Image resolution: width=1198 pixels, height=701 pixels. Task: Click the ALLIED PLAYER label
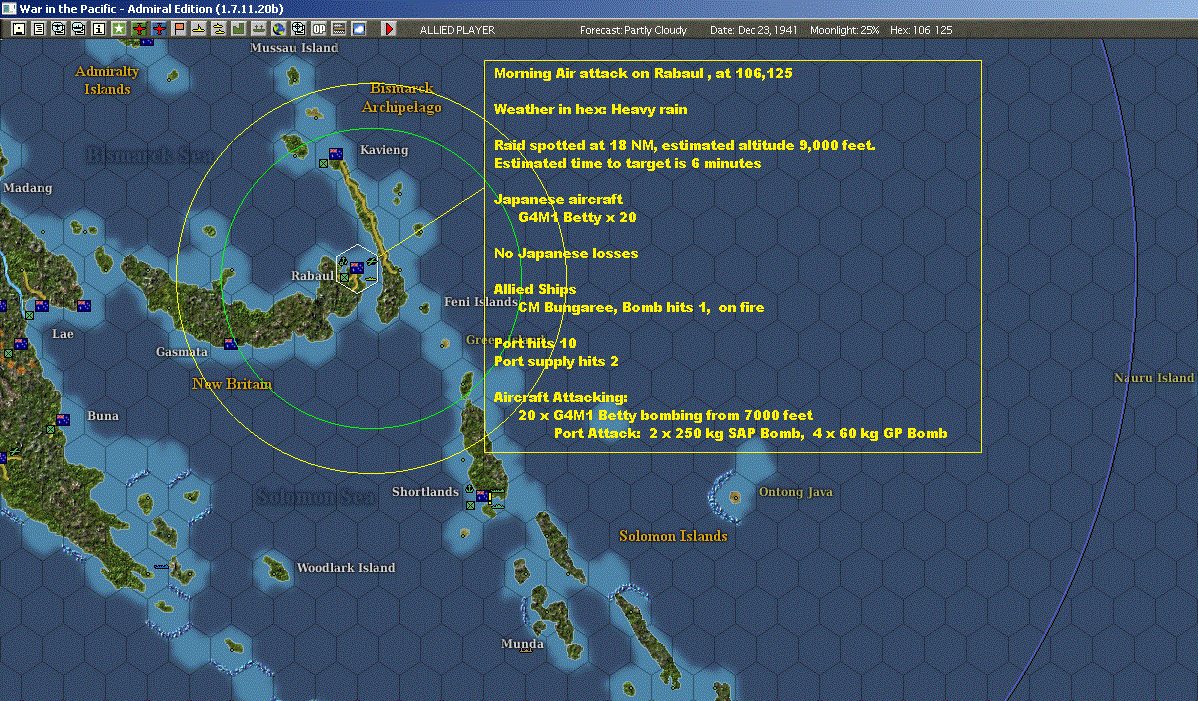457,30
